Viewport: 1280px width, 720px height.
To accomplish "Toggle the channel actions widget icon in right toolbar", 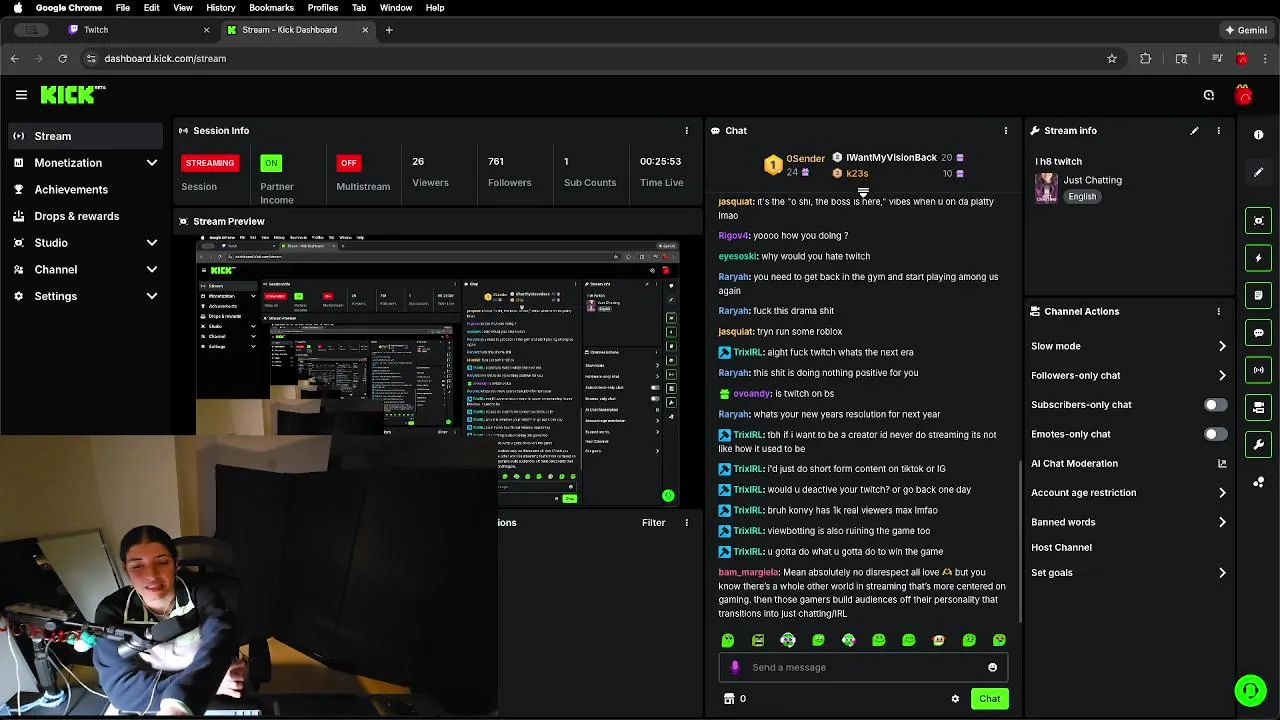I will click(1258, 407).
